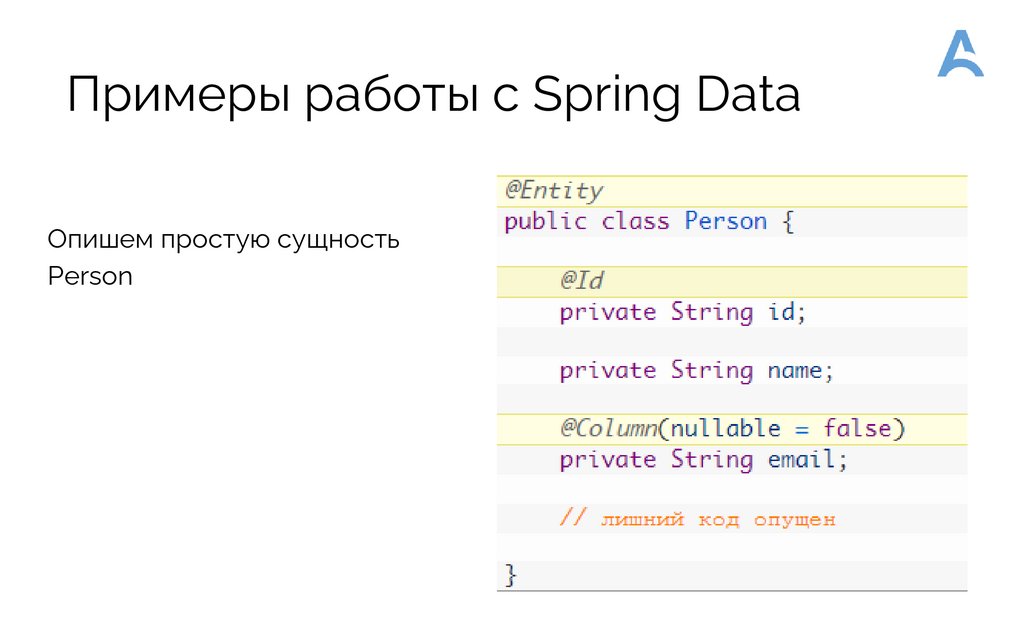Click the false value in @Column

862,428
